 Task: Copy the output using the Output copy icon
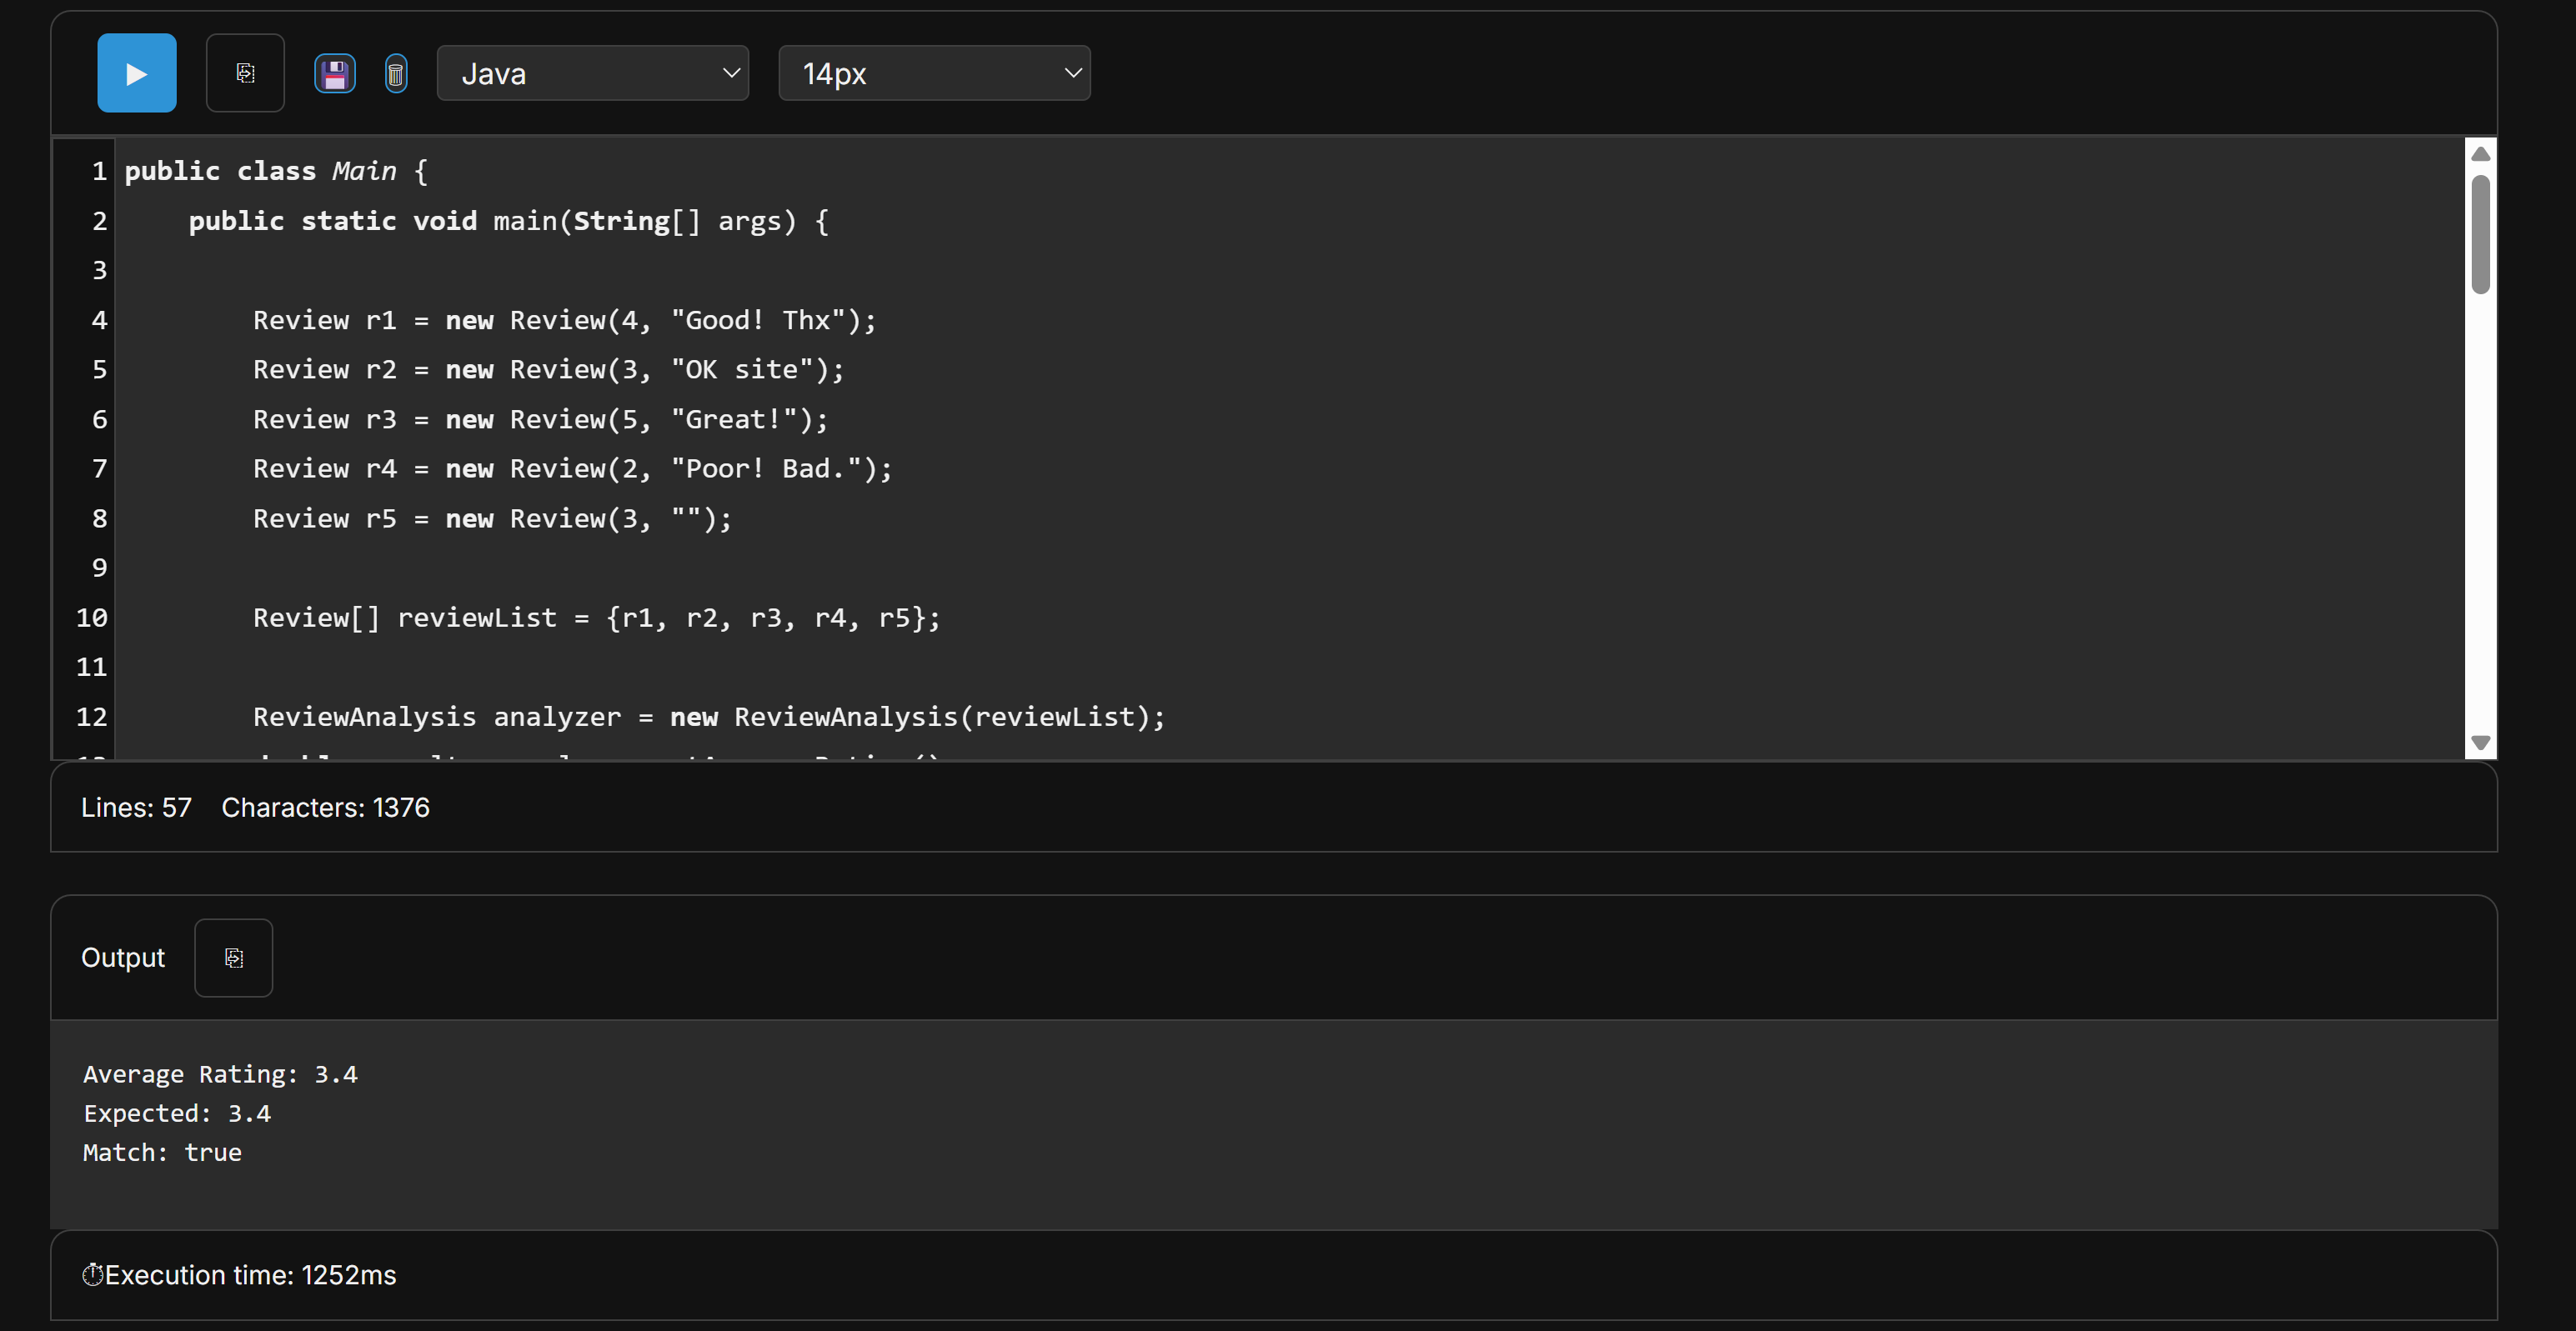click(233, 958)
